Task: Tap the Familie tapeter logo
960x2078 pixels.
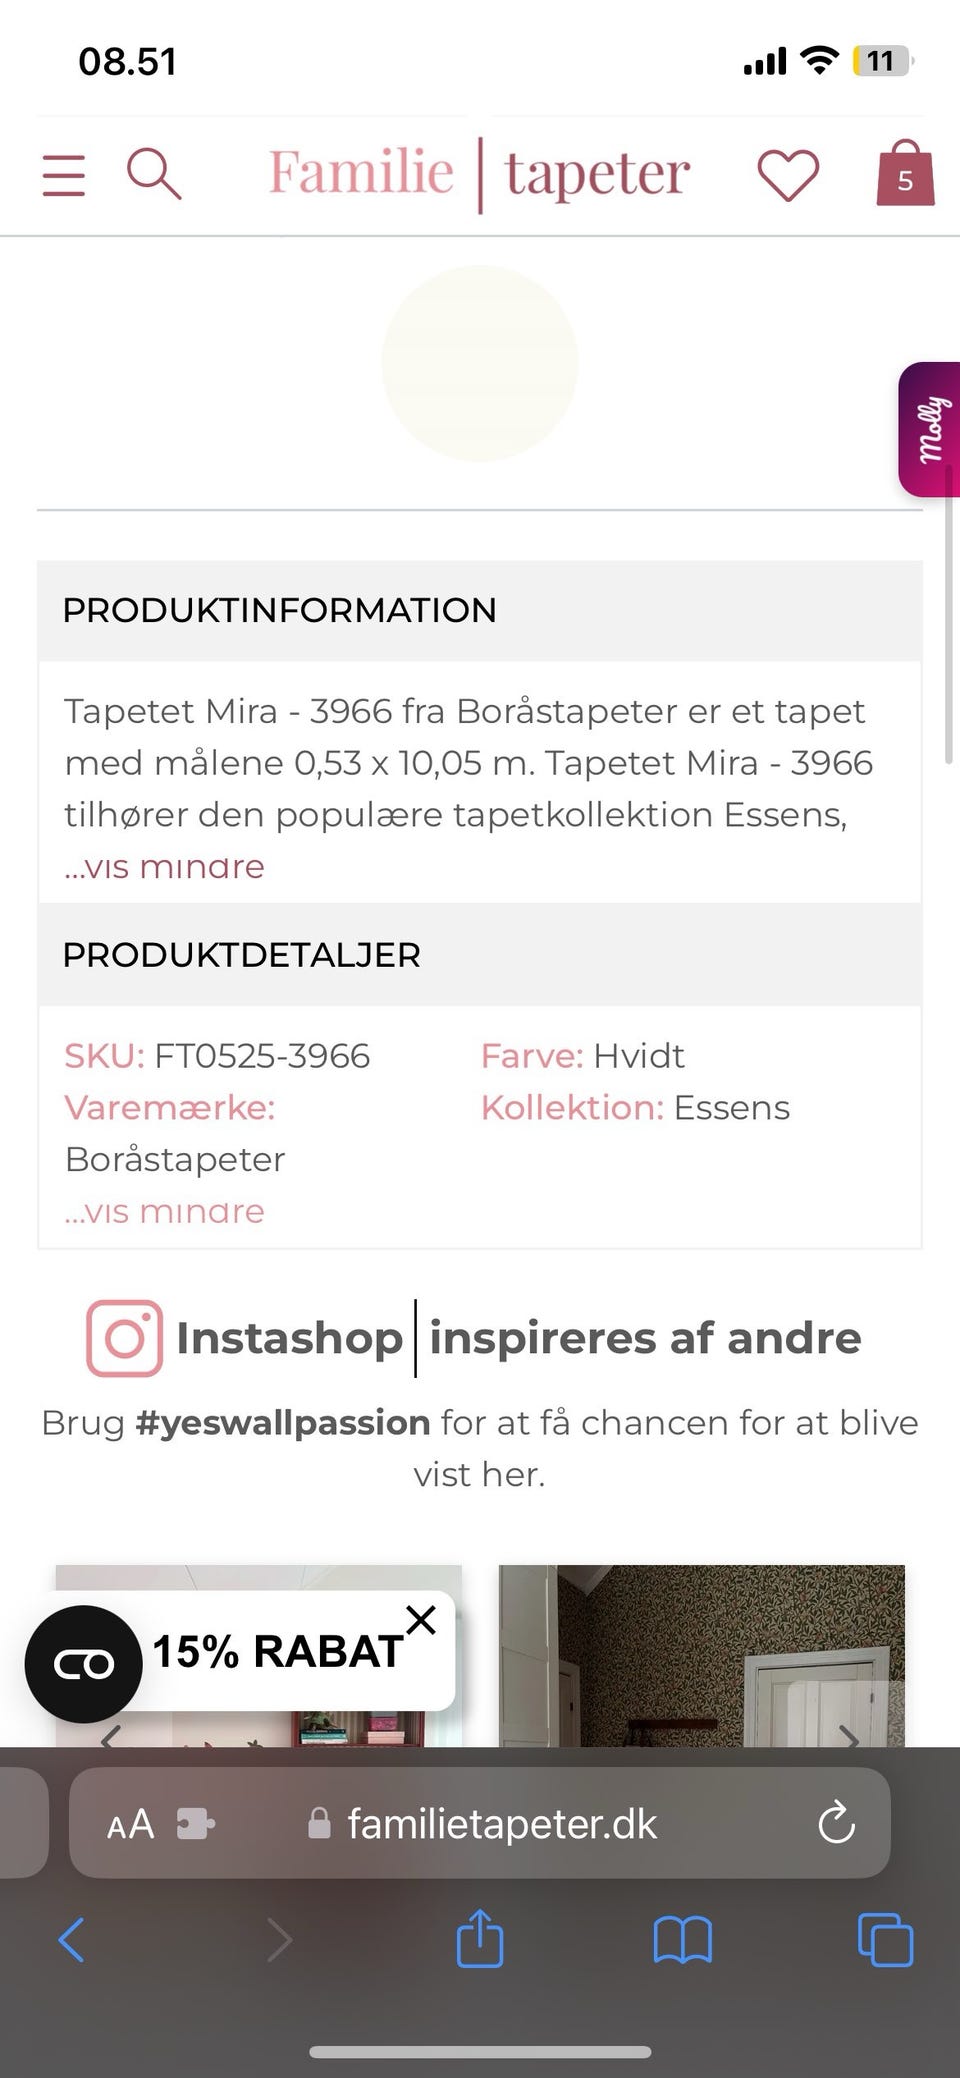Action: coord(478,172)
